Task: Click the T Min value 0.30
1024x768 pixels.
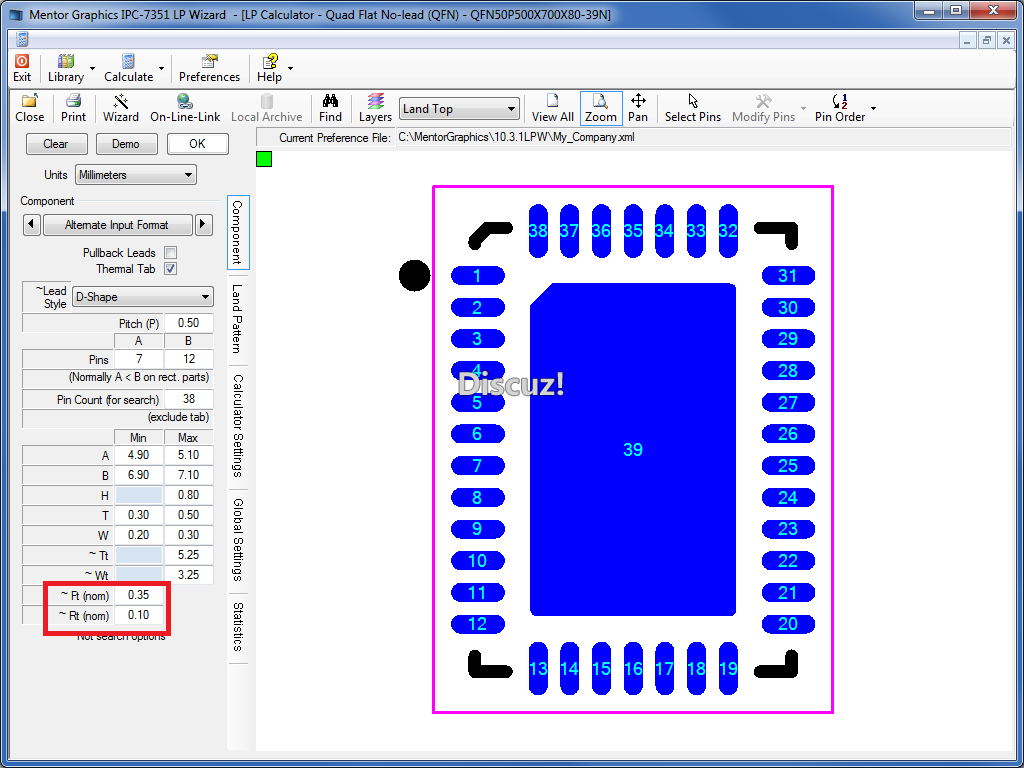Action: pos(138,515)
